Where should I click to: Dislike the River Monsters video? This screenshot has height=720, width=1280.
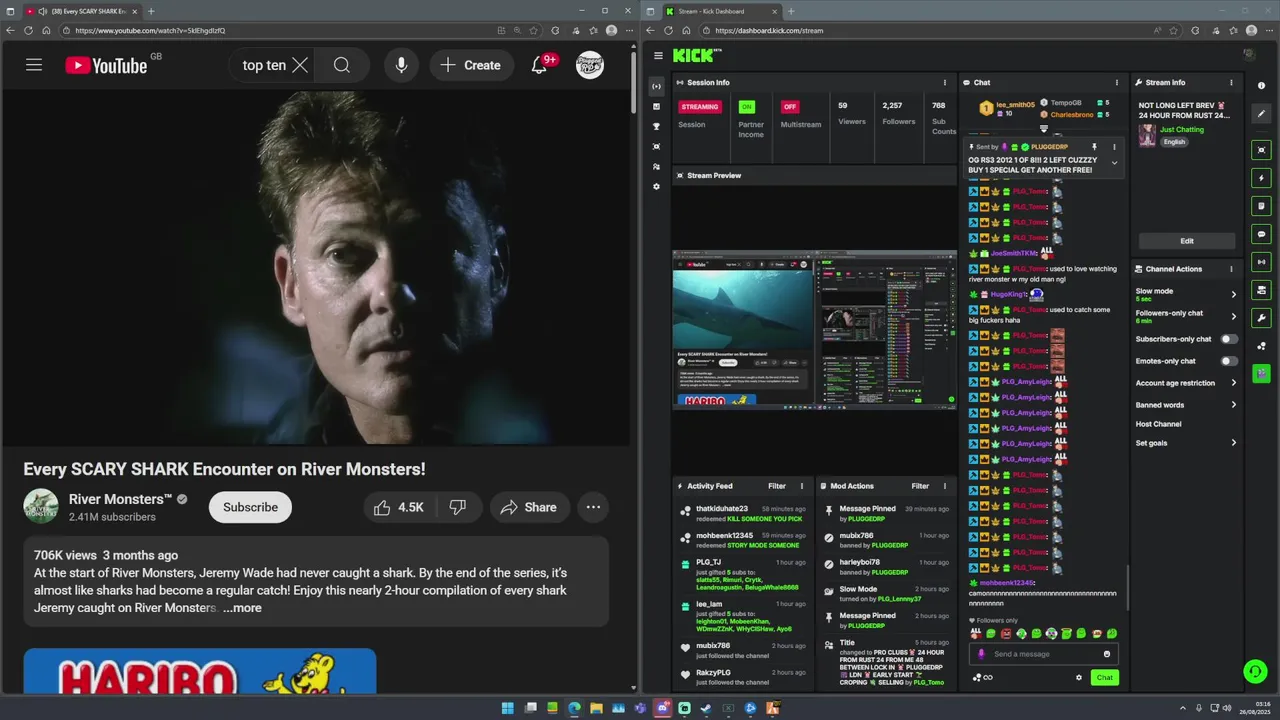point(458,507)
